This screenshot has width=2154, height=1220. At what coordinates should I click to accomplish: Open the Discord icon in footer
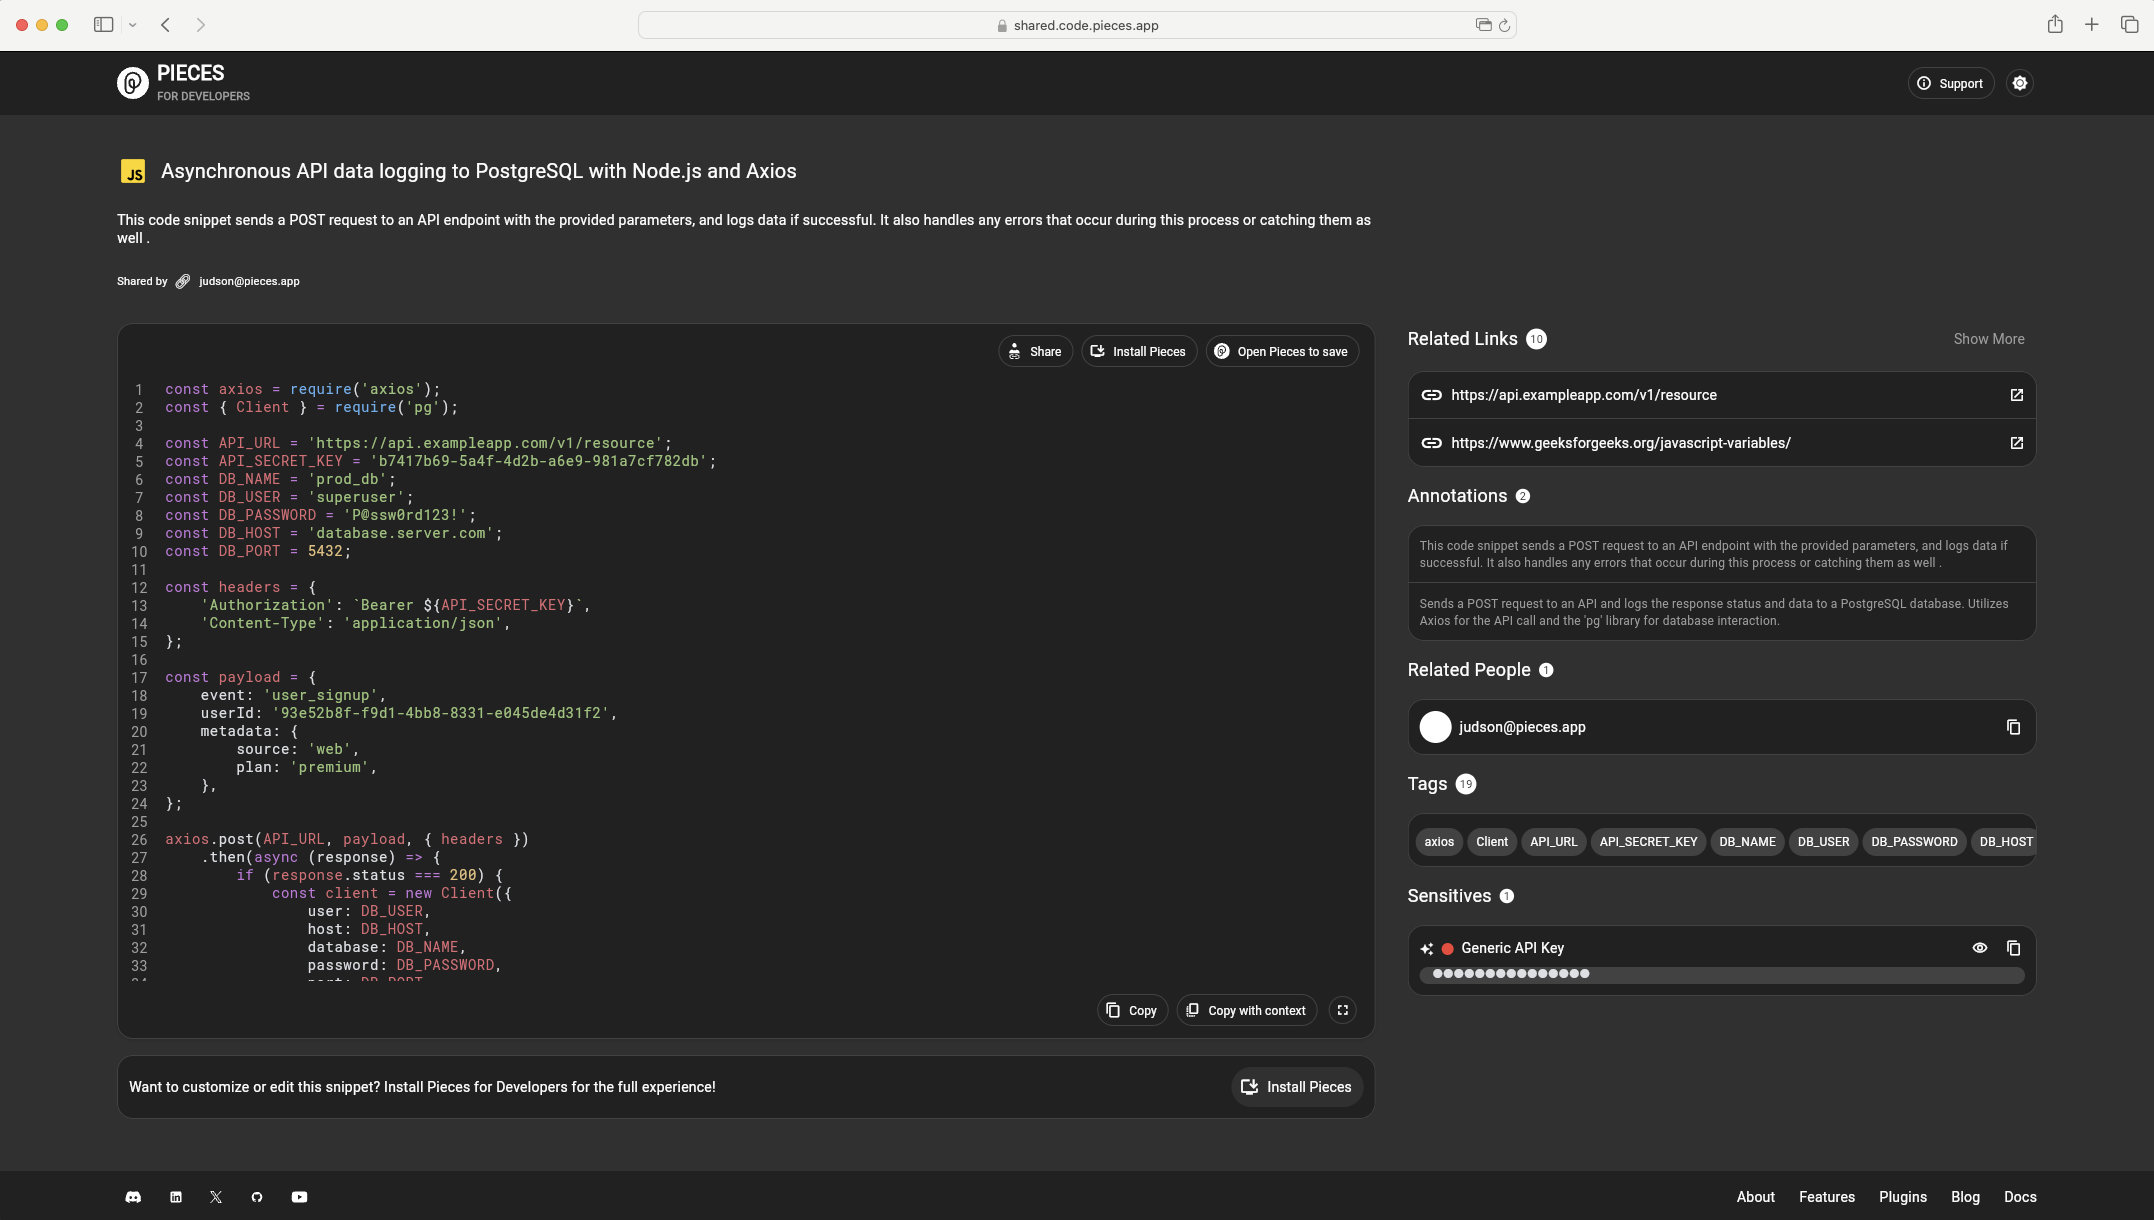pos(133,1197)
